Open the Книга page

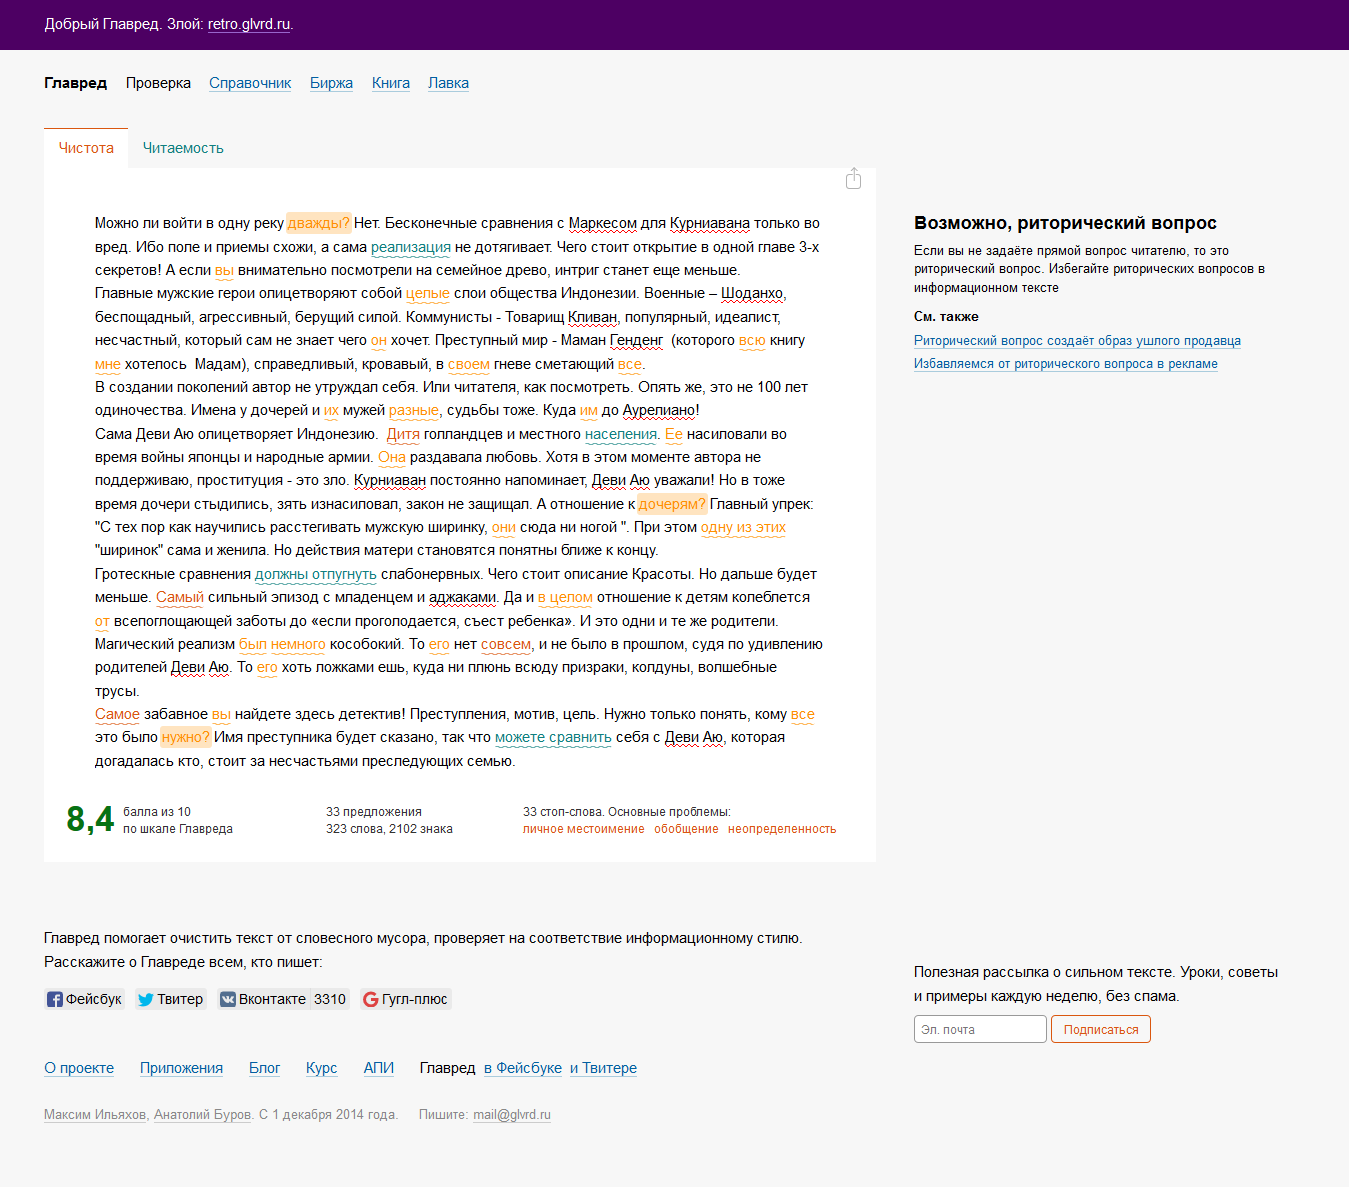[391, 83]
